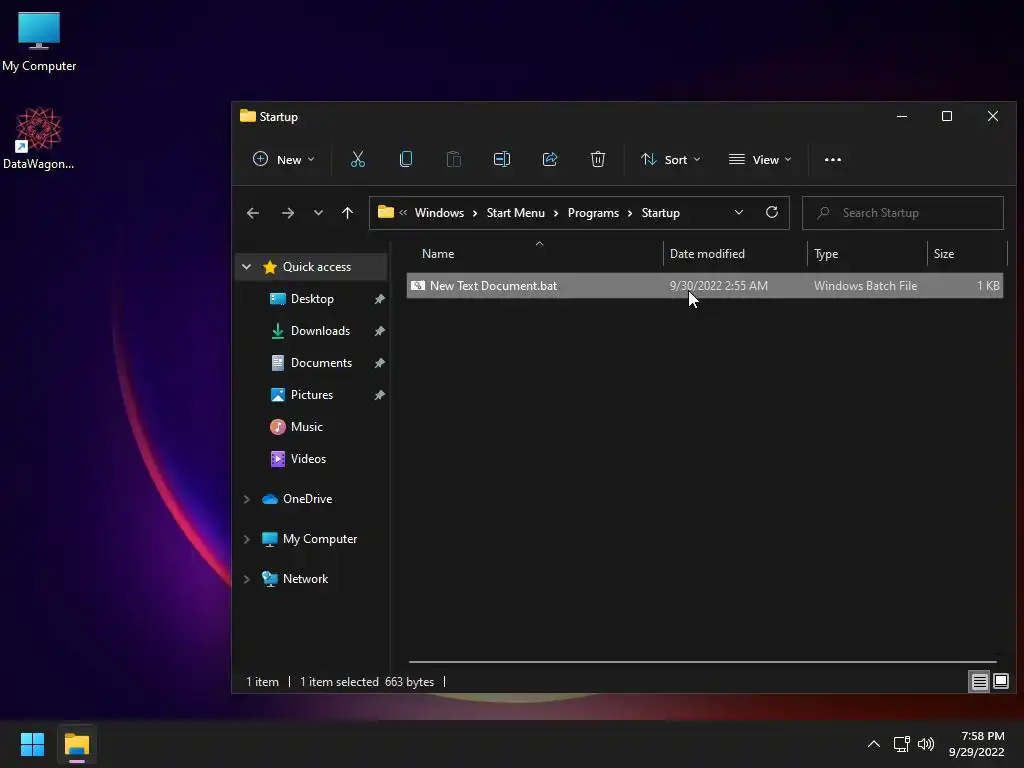Click the 'Windows Batch File' type cell
The width and height of the screenshot is (1024, 768).
point(865,286)
